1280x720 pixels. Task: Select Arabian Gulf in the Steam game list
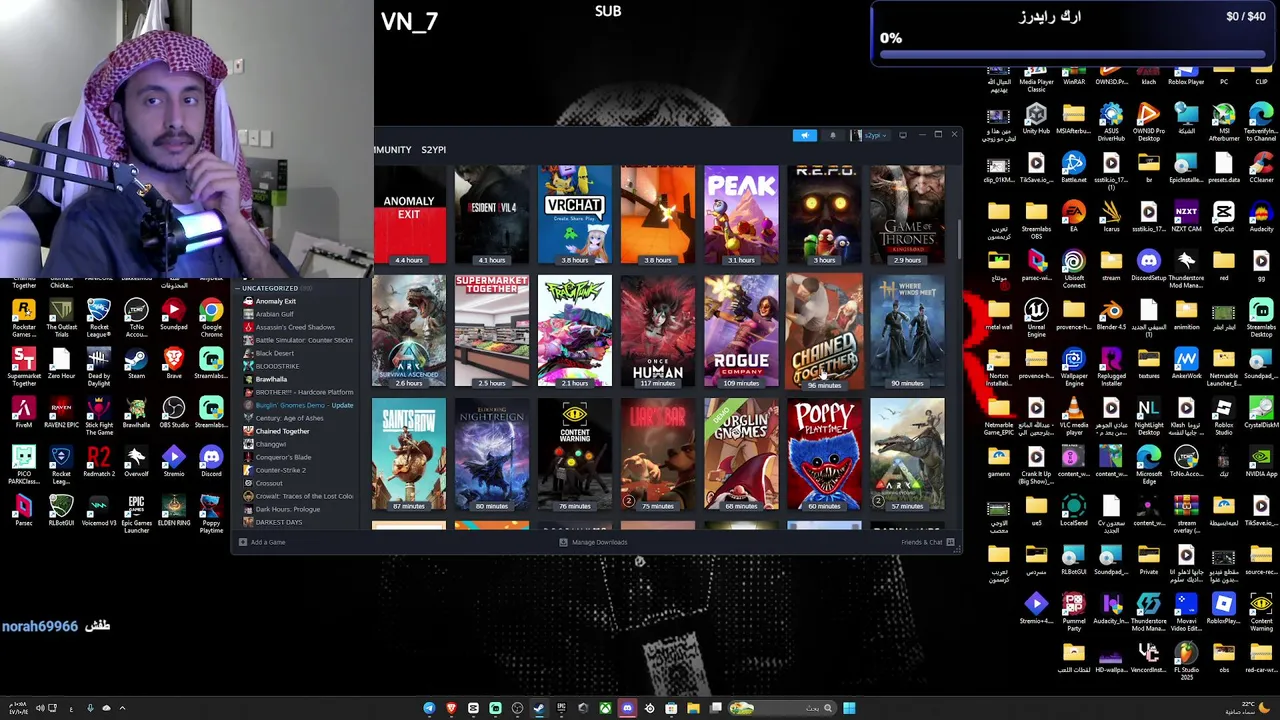point(274,314)
